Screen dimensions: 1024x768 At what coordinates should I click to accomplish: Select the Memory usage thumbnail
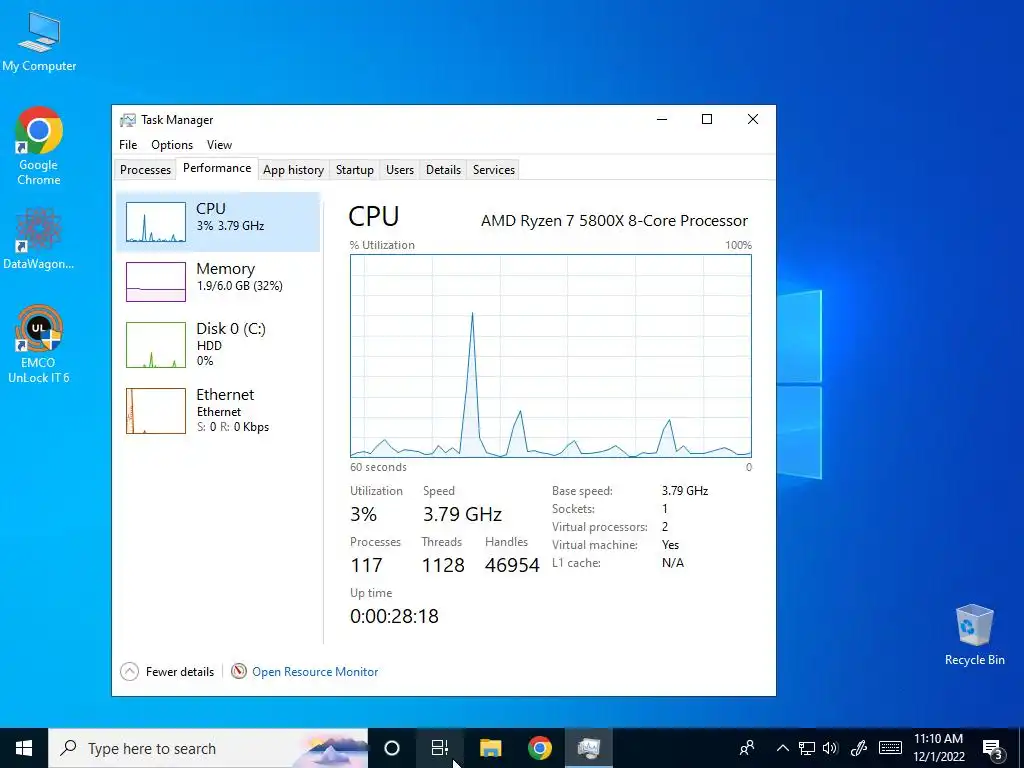[155, 281]
